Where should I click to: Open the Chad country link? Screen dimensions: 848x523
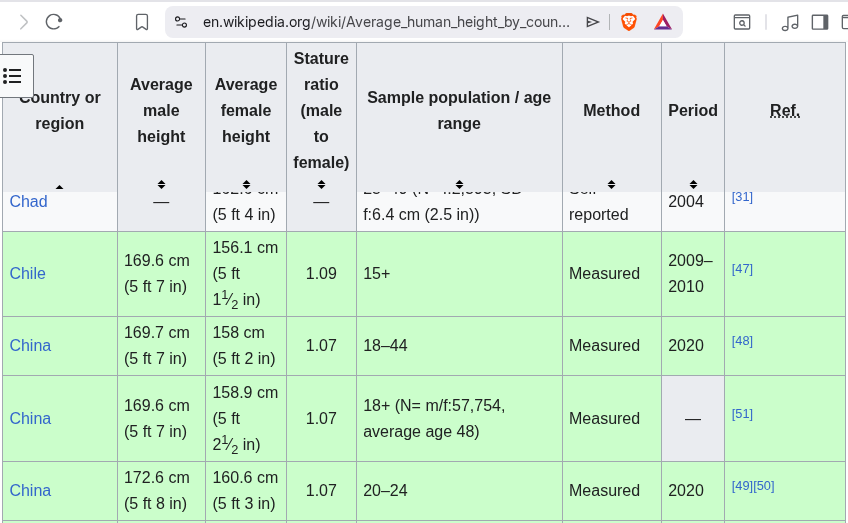[x=29, y=201]
